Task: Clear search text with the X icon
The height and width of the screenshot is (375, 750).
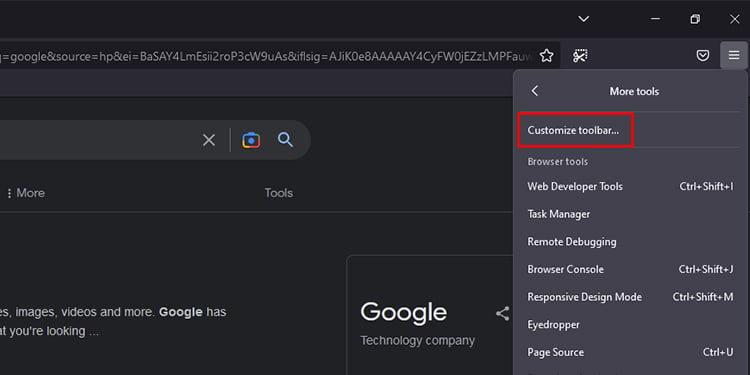Action: 209,140
